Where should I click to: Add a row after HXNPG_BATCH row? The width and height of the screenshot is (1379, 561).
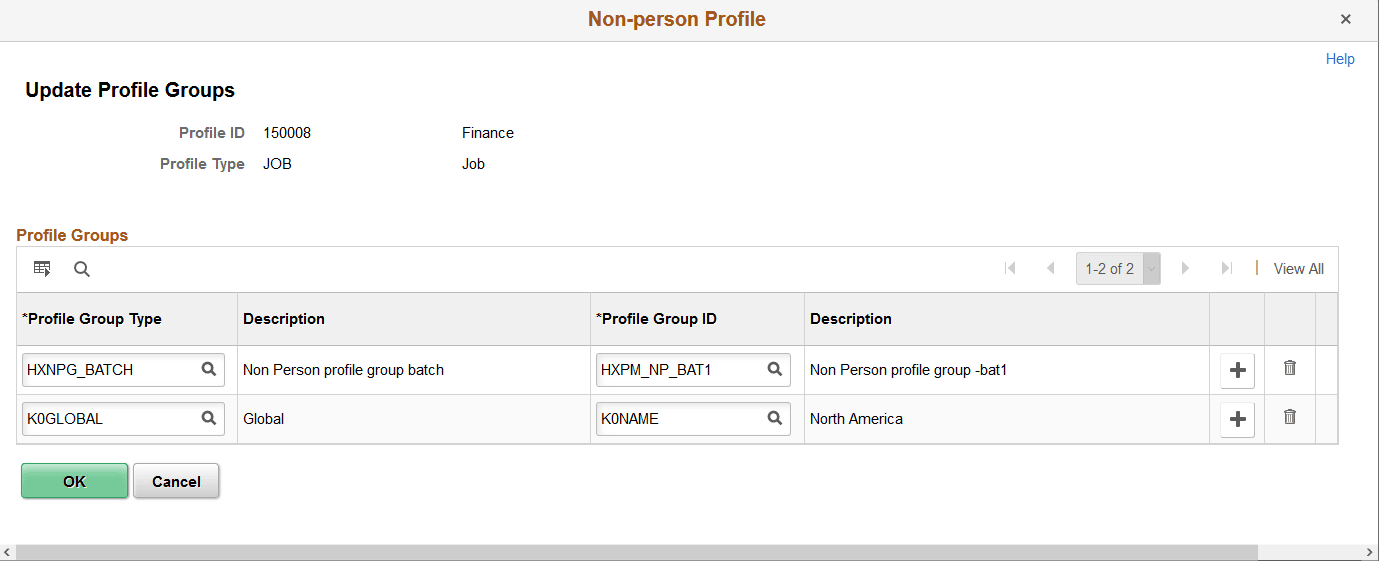pos(1238,370)
